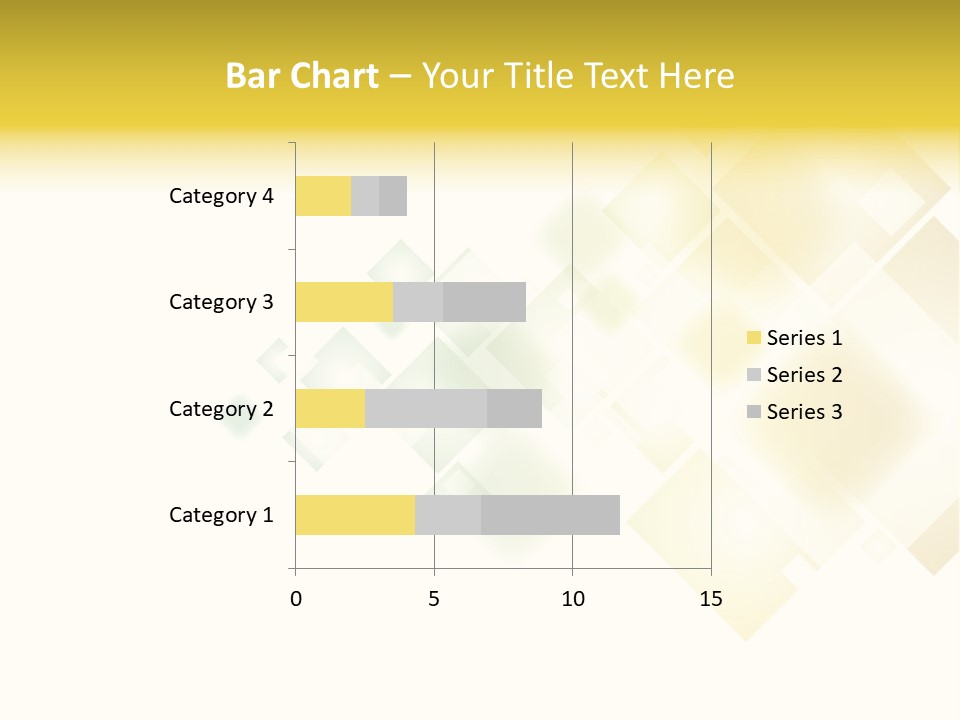Screen dimensions: 960x720
Task: Click the dark gray Category 4 bar segment
Action: (x=393, y=196)
